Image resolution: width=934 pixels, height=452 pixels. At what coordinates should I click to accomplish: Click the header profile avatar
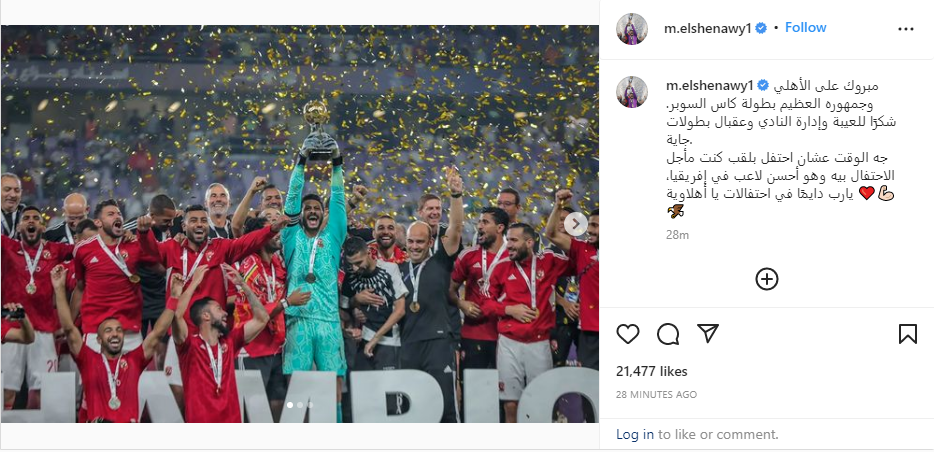click(x=632, y=29)
